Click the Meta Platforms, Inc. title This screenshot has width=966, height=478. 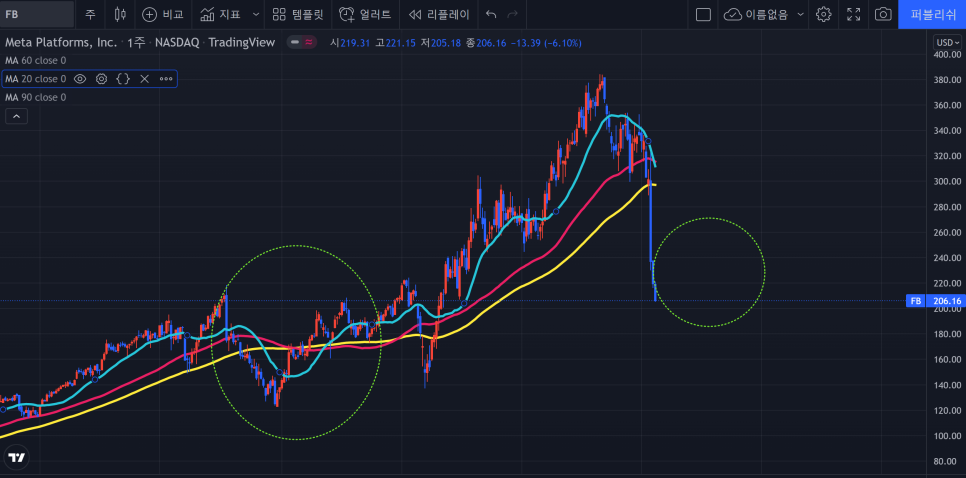(x=61, y=43)
